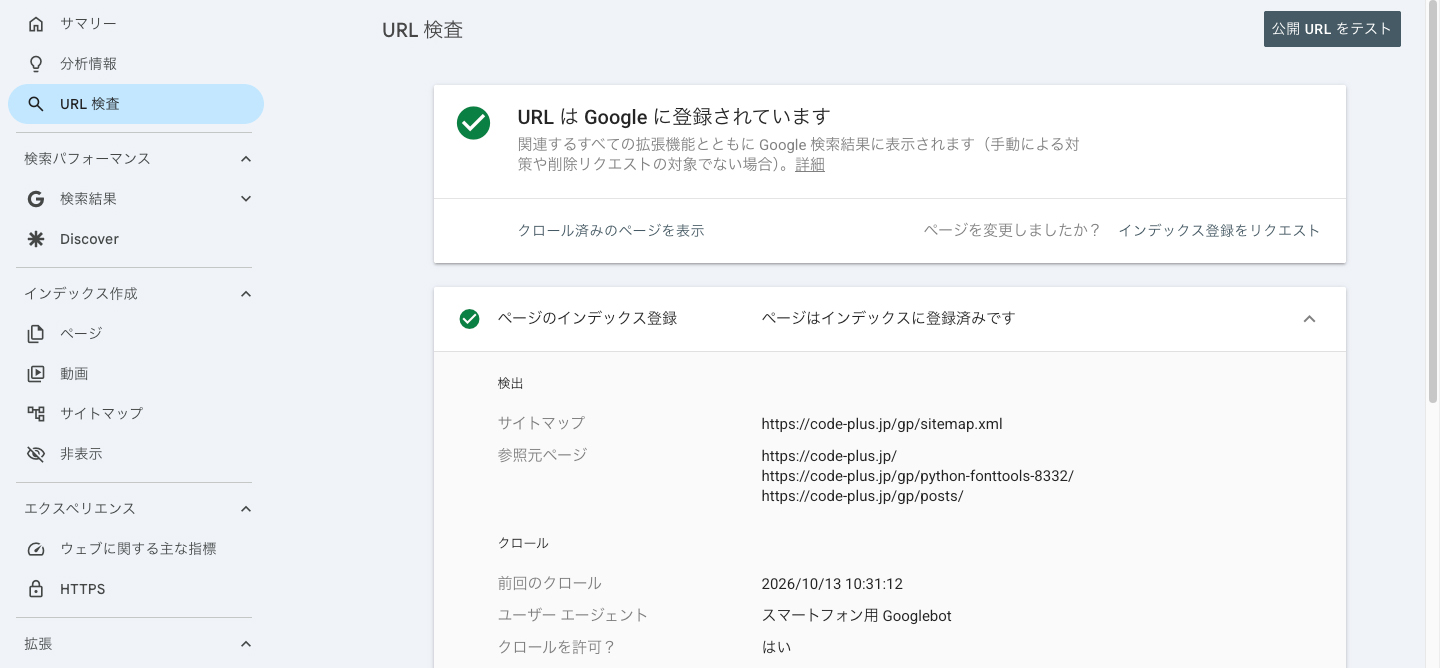1440x668 pixels.
Task: Open 分析情報 in the sidebar
Action: pyautogui.click(x=136, y=63)
